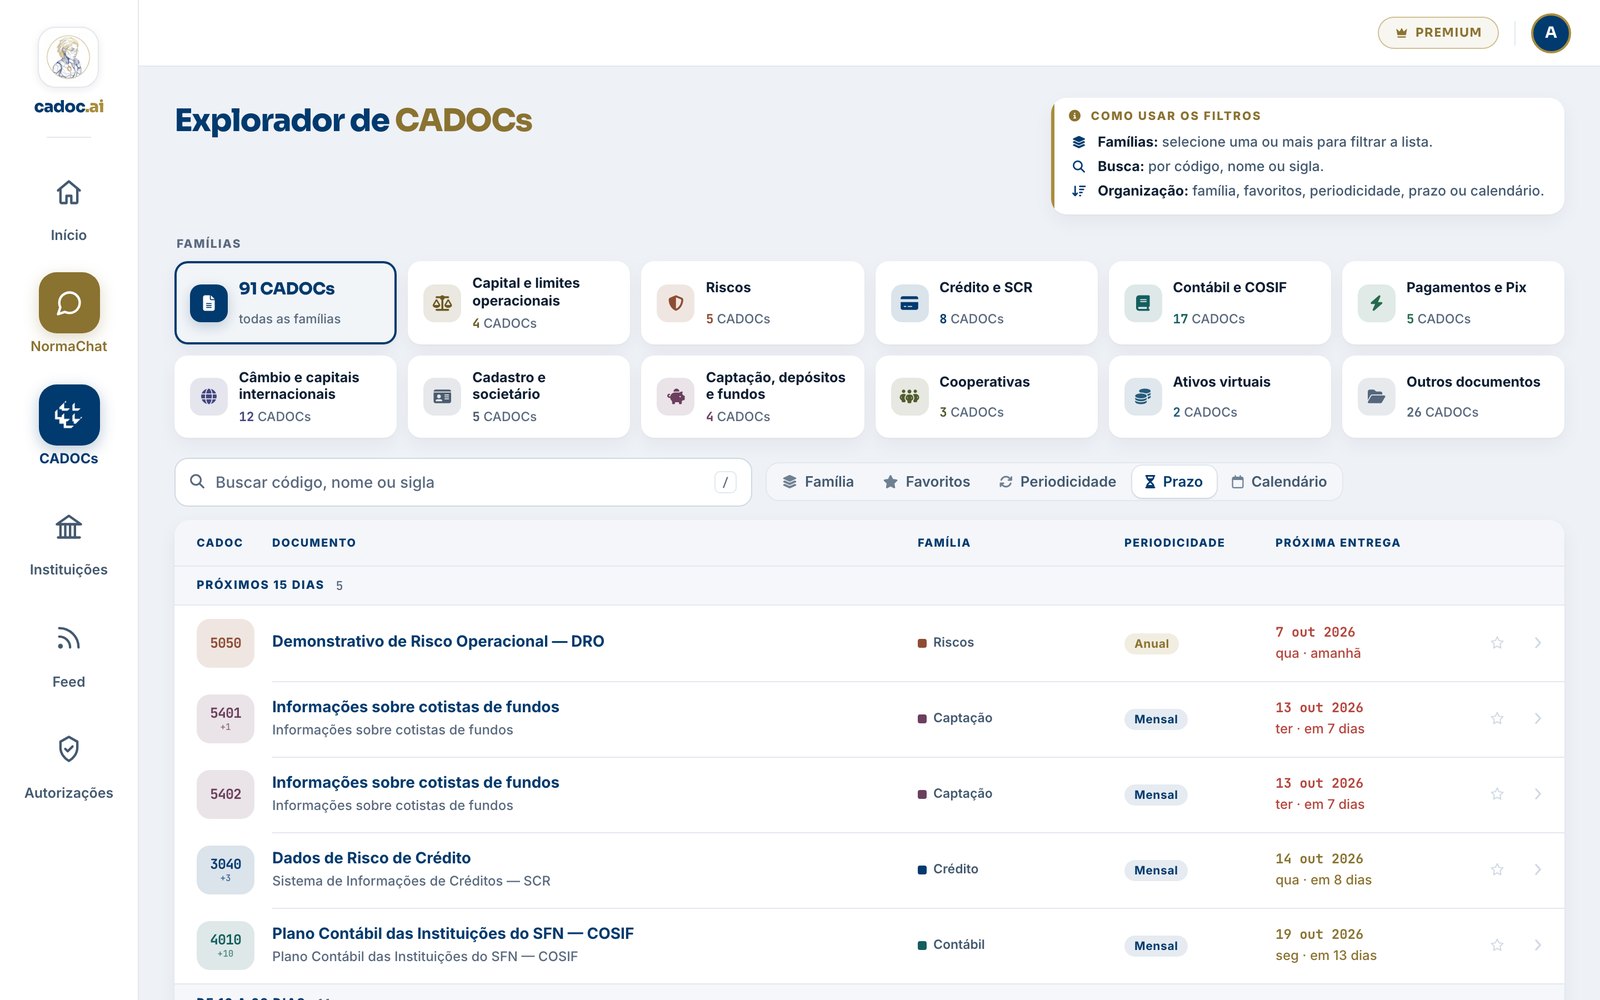Viewport: 1600px width, 1000px height.
Task: Favorite the DRO row star
Action: [1497, 643]
